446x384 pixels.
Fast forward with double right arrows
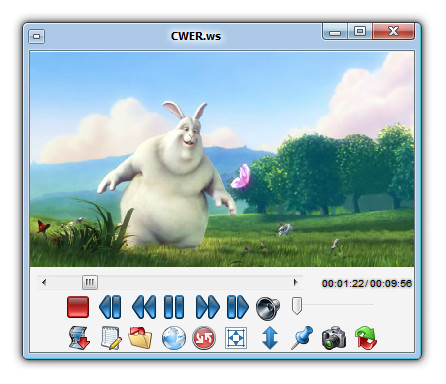tap(208, 307)
